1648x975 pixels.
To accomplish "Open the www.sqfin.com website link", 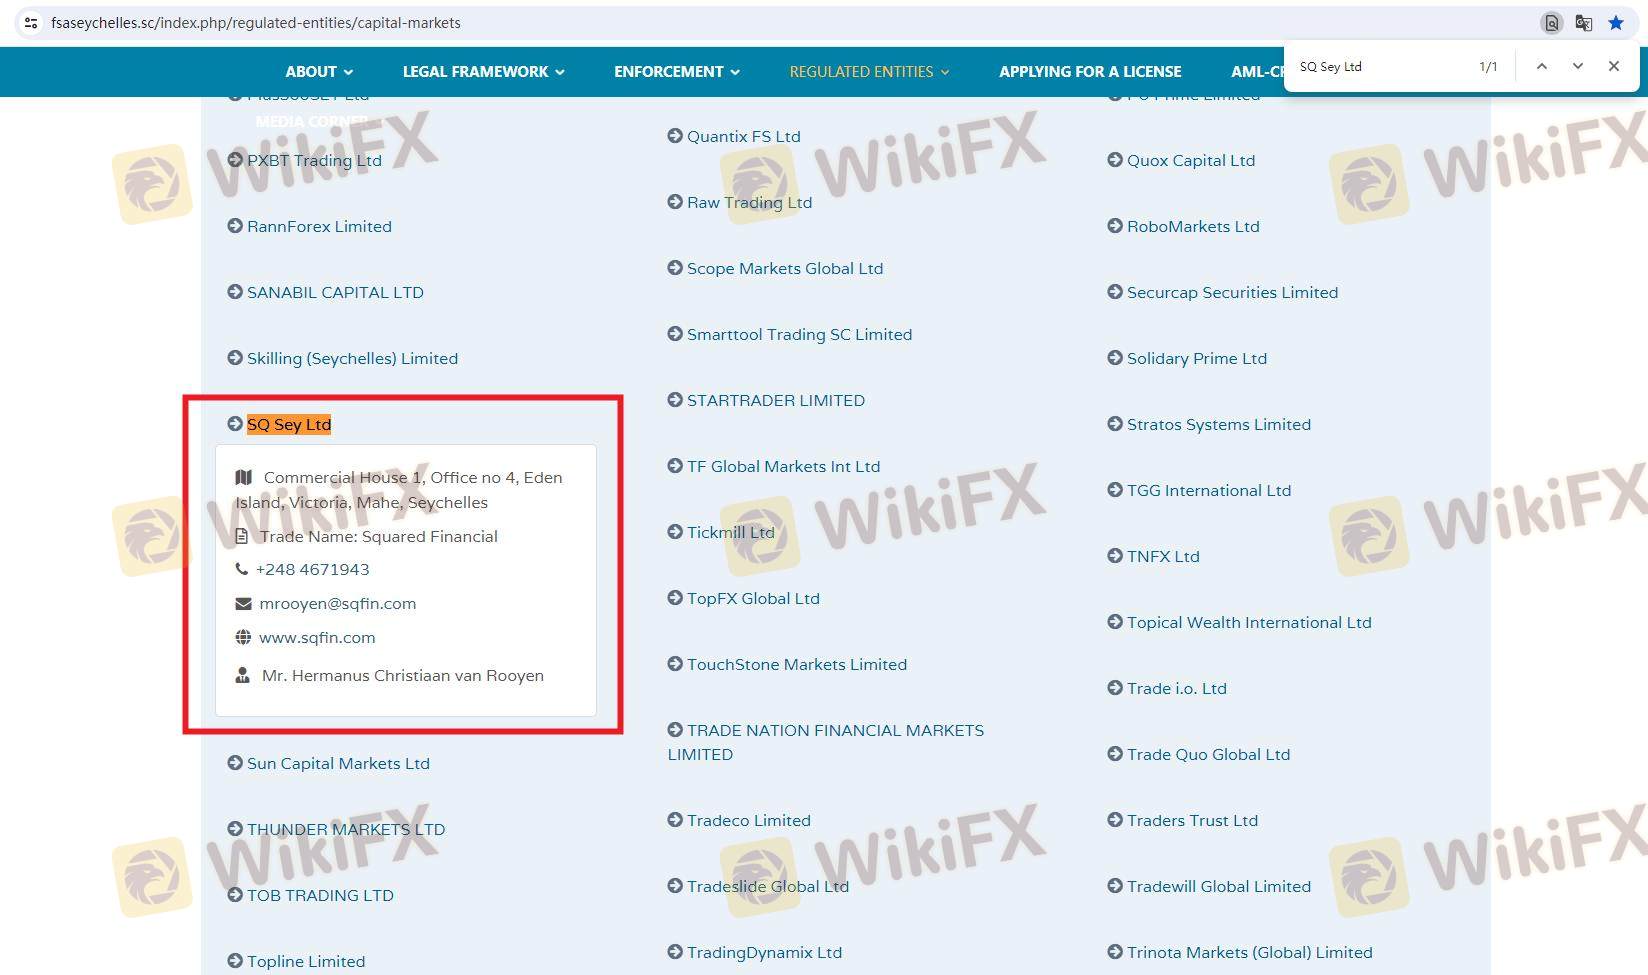I will (x=317, y=637).
